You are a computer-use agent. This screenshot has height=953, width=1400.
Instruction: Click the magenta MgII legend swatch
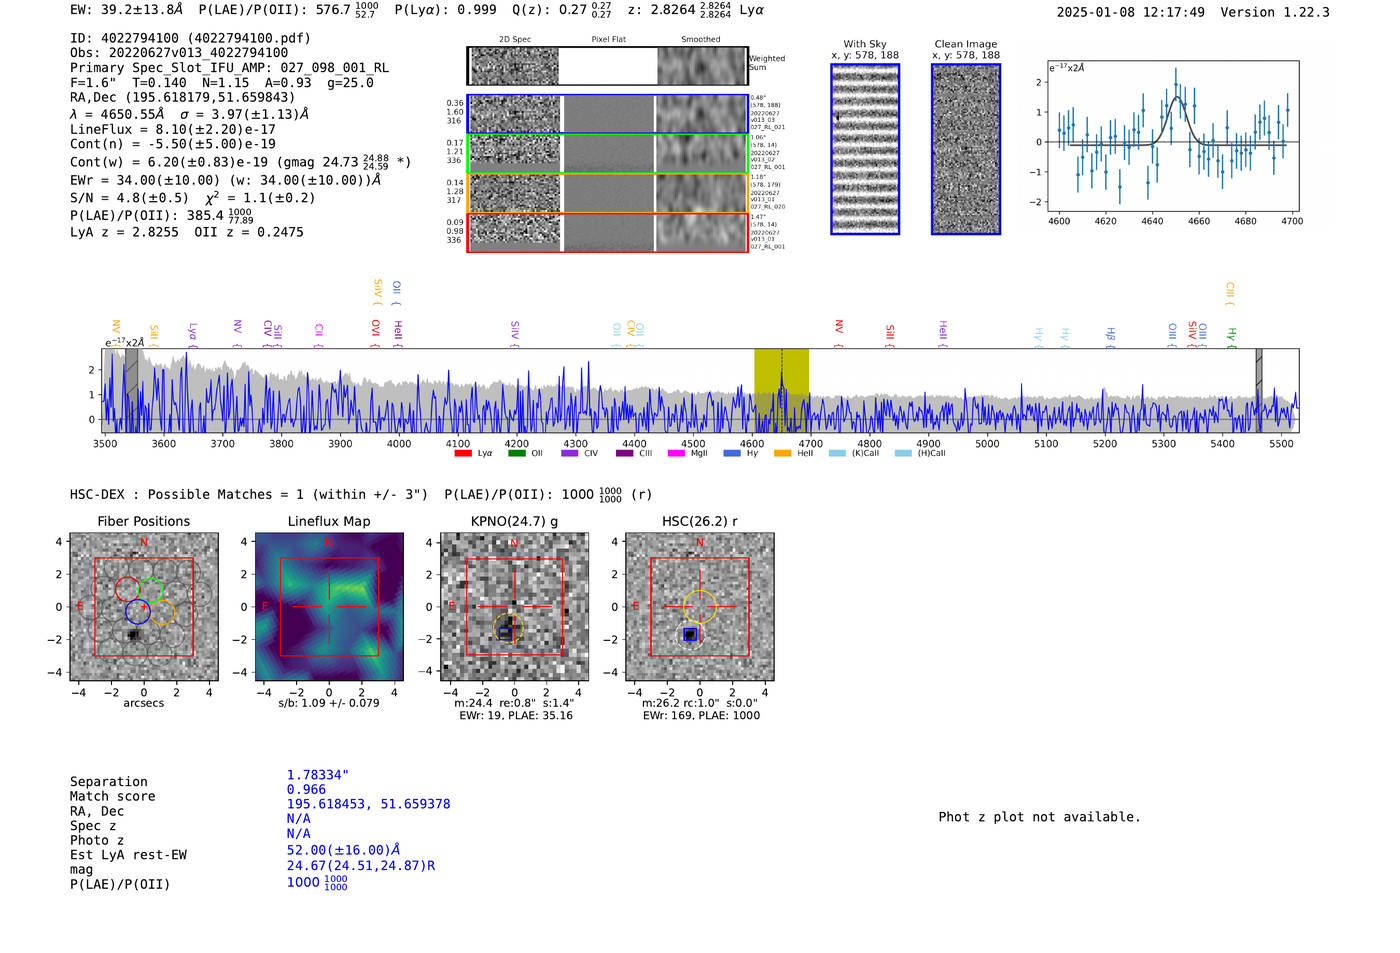tap(676, 453)
